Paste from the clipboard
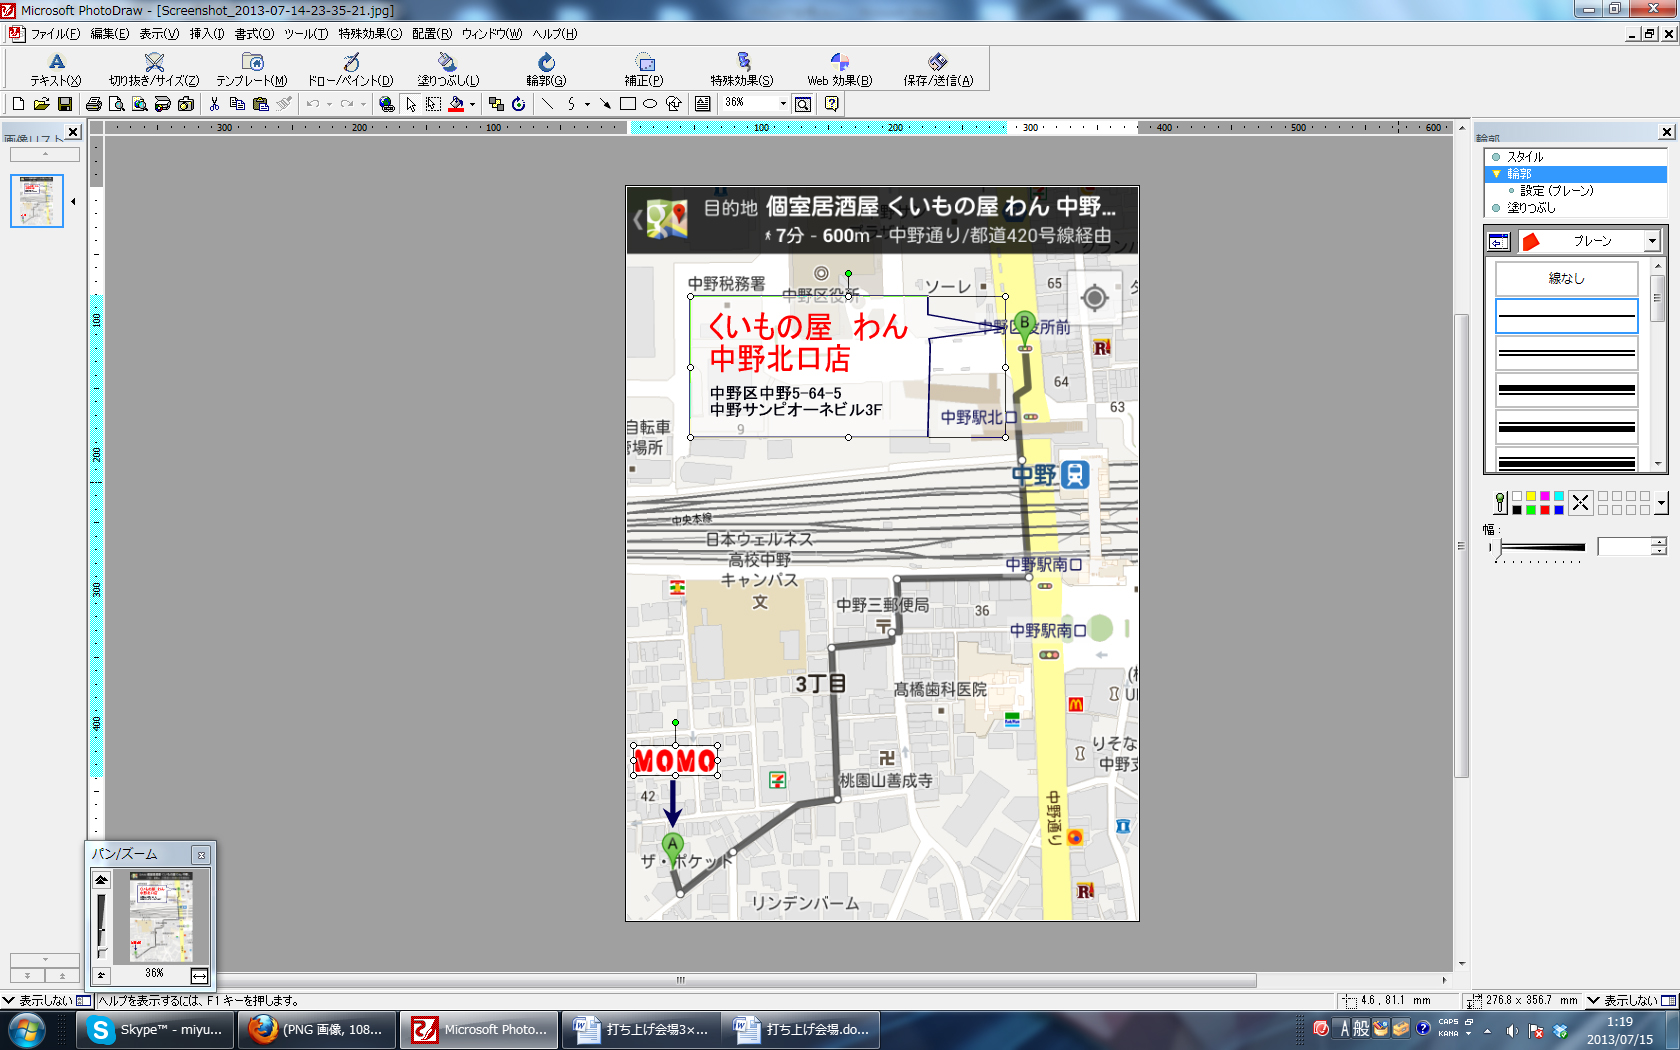 pyautogui.click(x=261, y=104)
